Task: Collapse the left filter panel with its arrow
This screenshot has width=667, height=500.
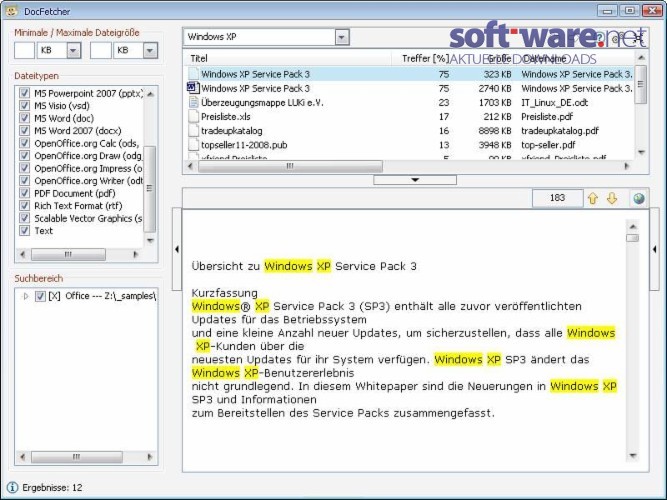Action: tap(177, 249)
